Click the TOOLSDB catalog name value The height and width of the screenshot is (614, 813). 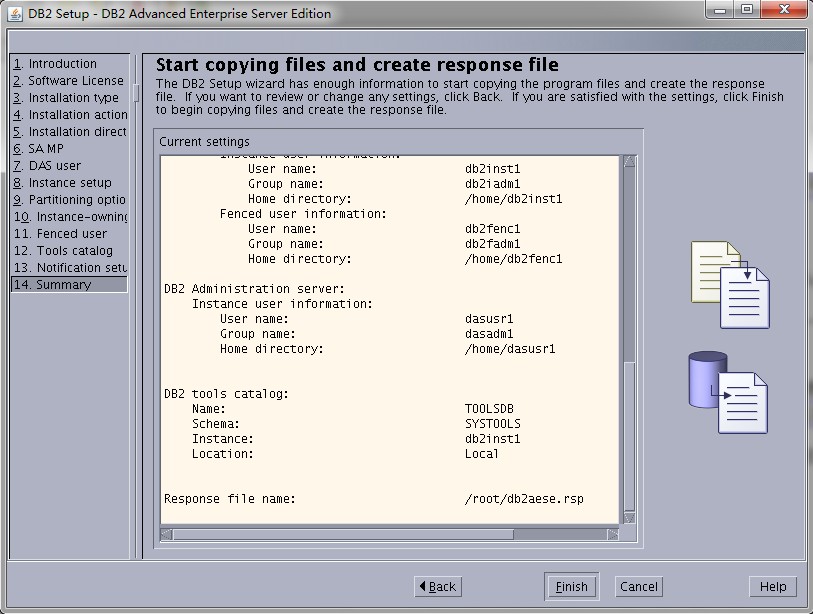coord(489,409)
